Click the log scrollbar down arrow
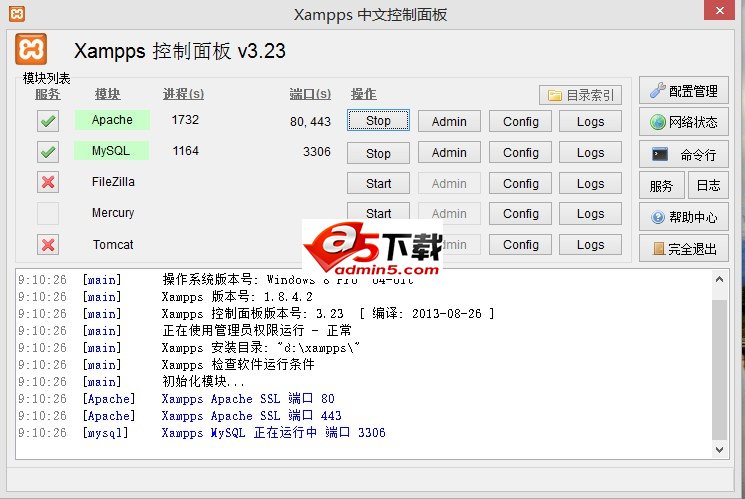The width and height of the screenshot is (745, 499). pos(719,450)
